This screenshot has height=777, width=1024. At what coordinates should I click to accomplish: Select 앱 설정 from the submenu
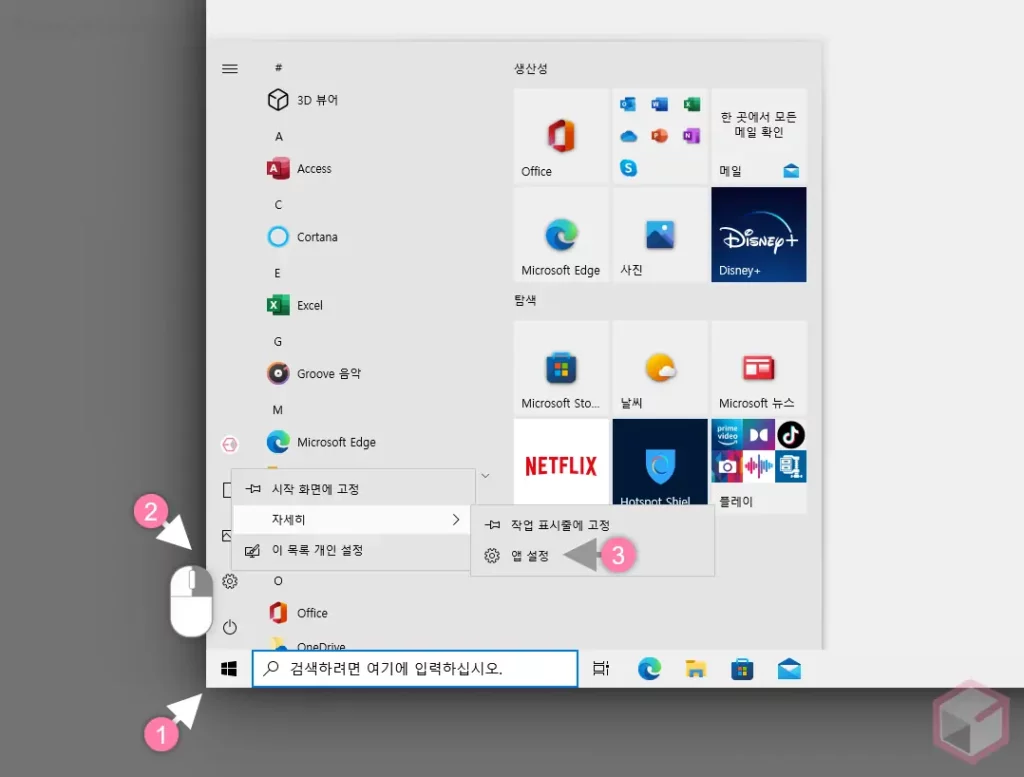[x=531, y=556]
